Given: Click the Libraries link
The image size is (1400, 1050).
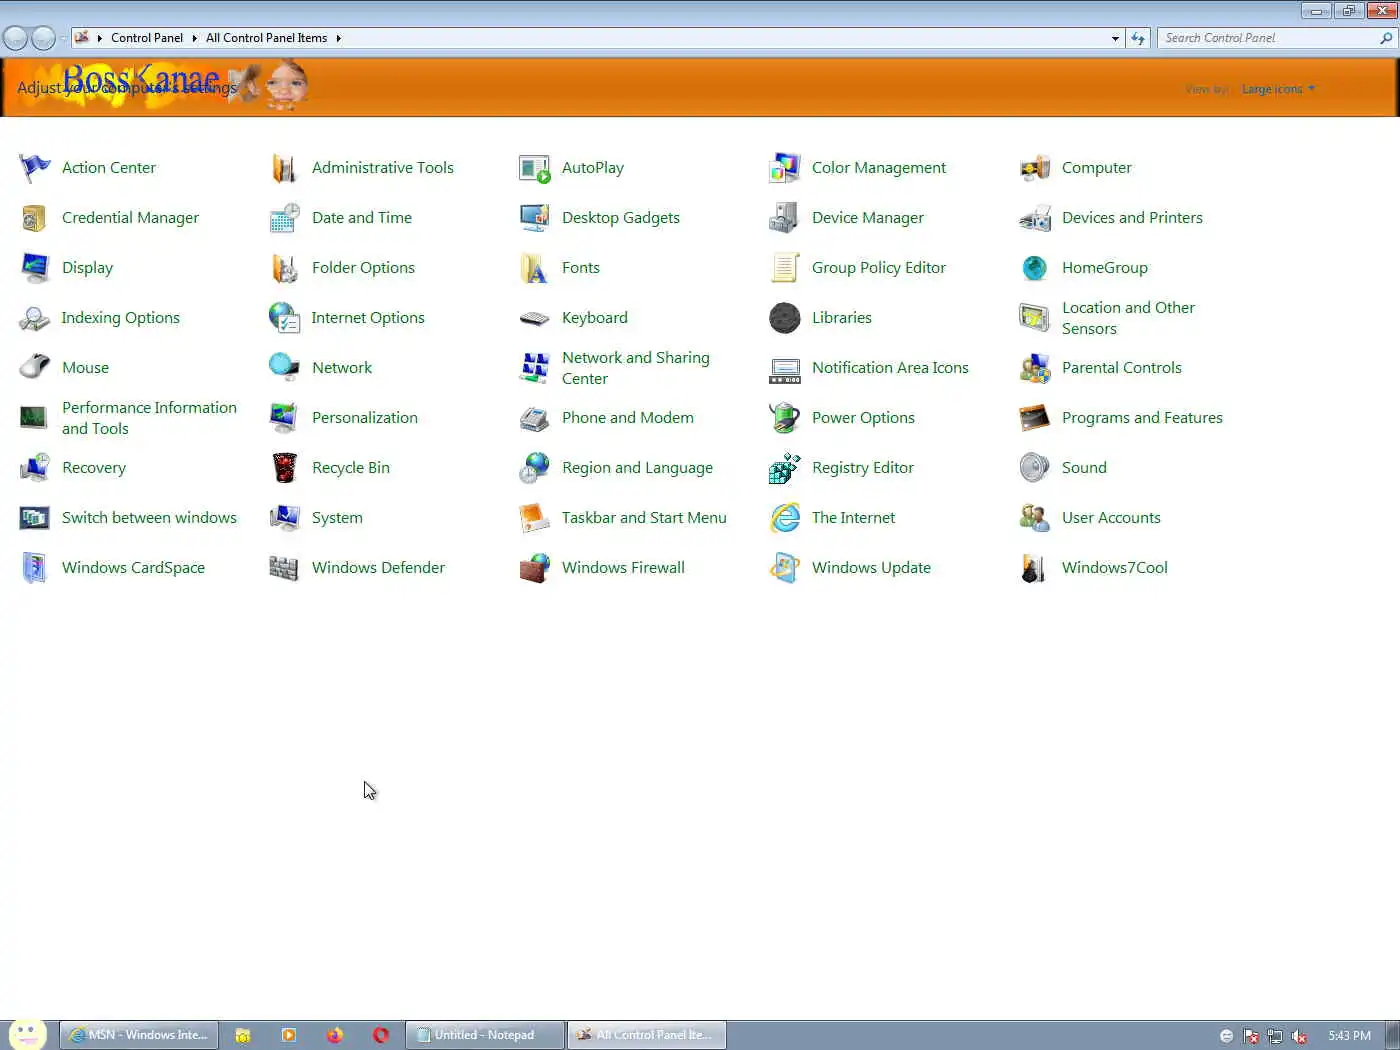Looking at the screenshot, I should pos(842,318).
